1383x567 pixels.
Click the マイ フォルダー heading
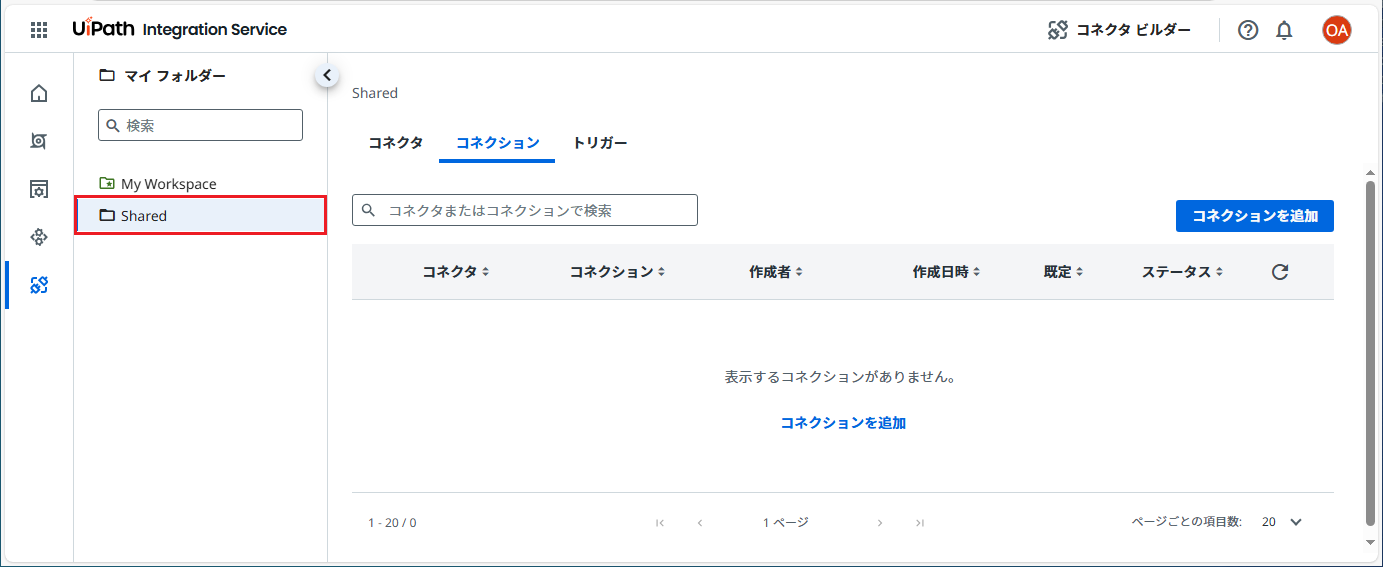tap(175, 75)
